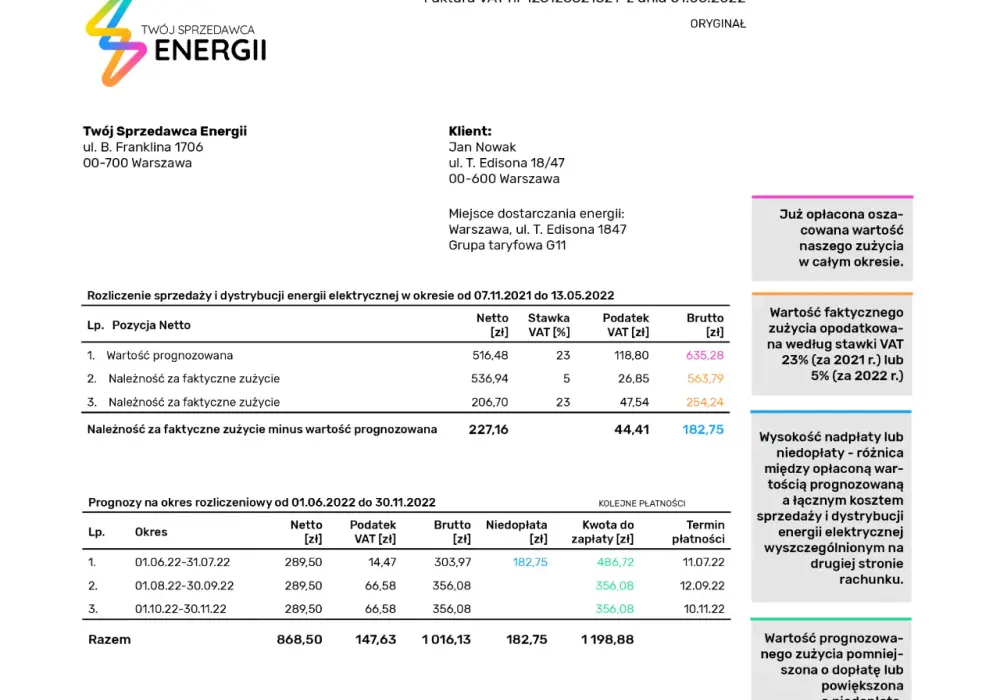Click payment date 10.11.22

tap(704, 609)
